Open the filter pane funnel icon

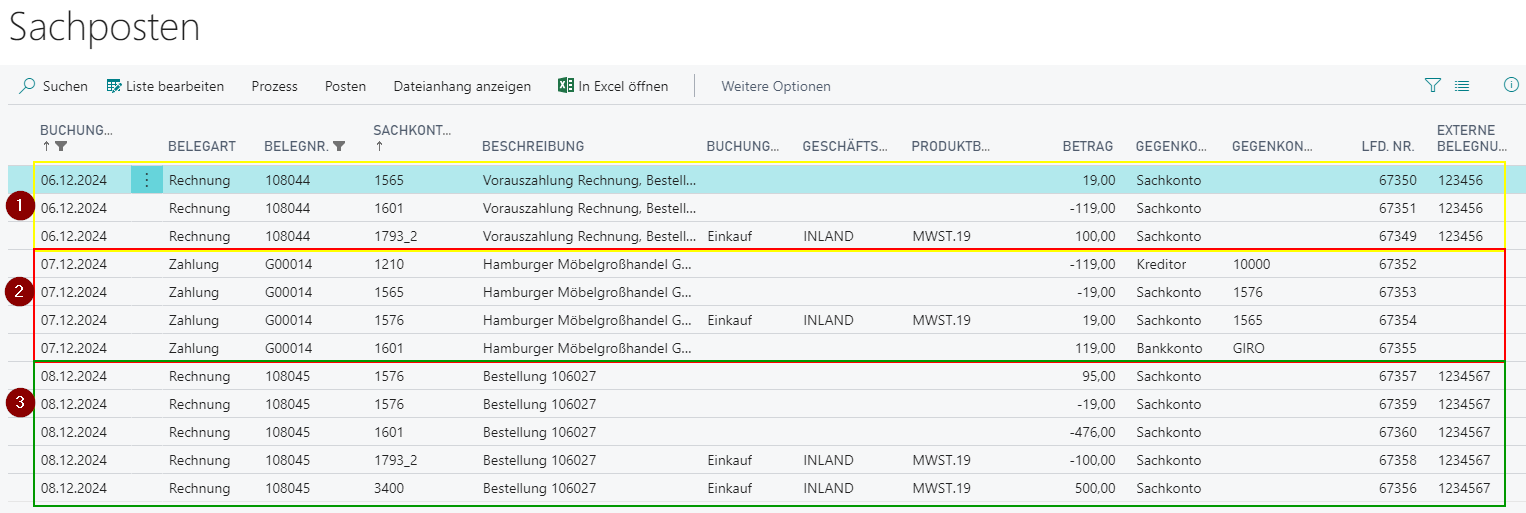1432,86
